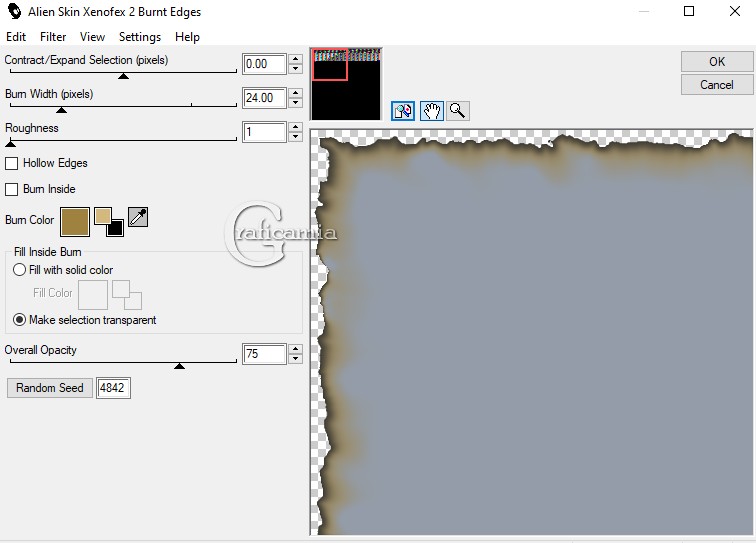Increase Contract/Expand Selection value with the up arrow

(295, 59)
